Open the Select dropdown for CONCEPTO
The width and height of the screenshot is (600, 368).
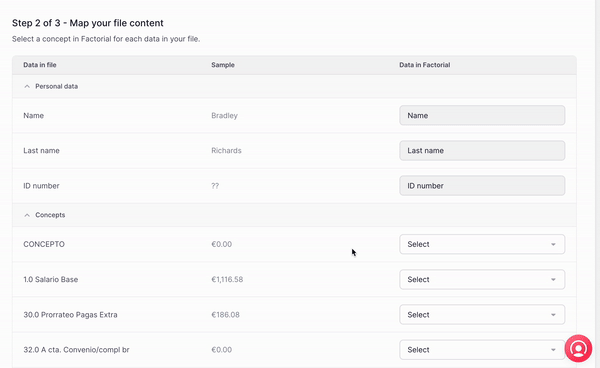pyautogui.click(x=482, y=244)
